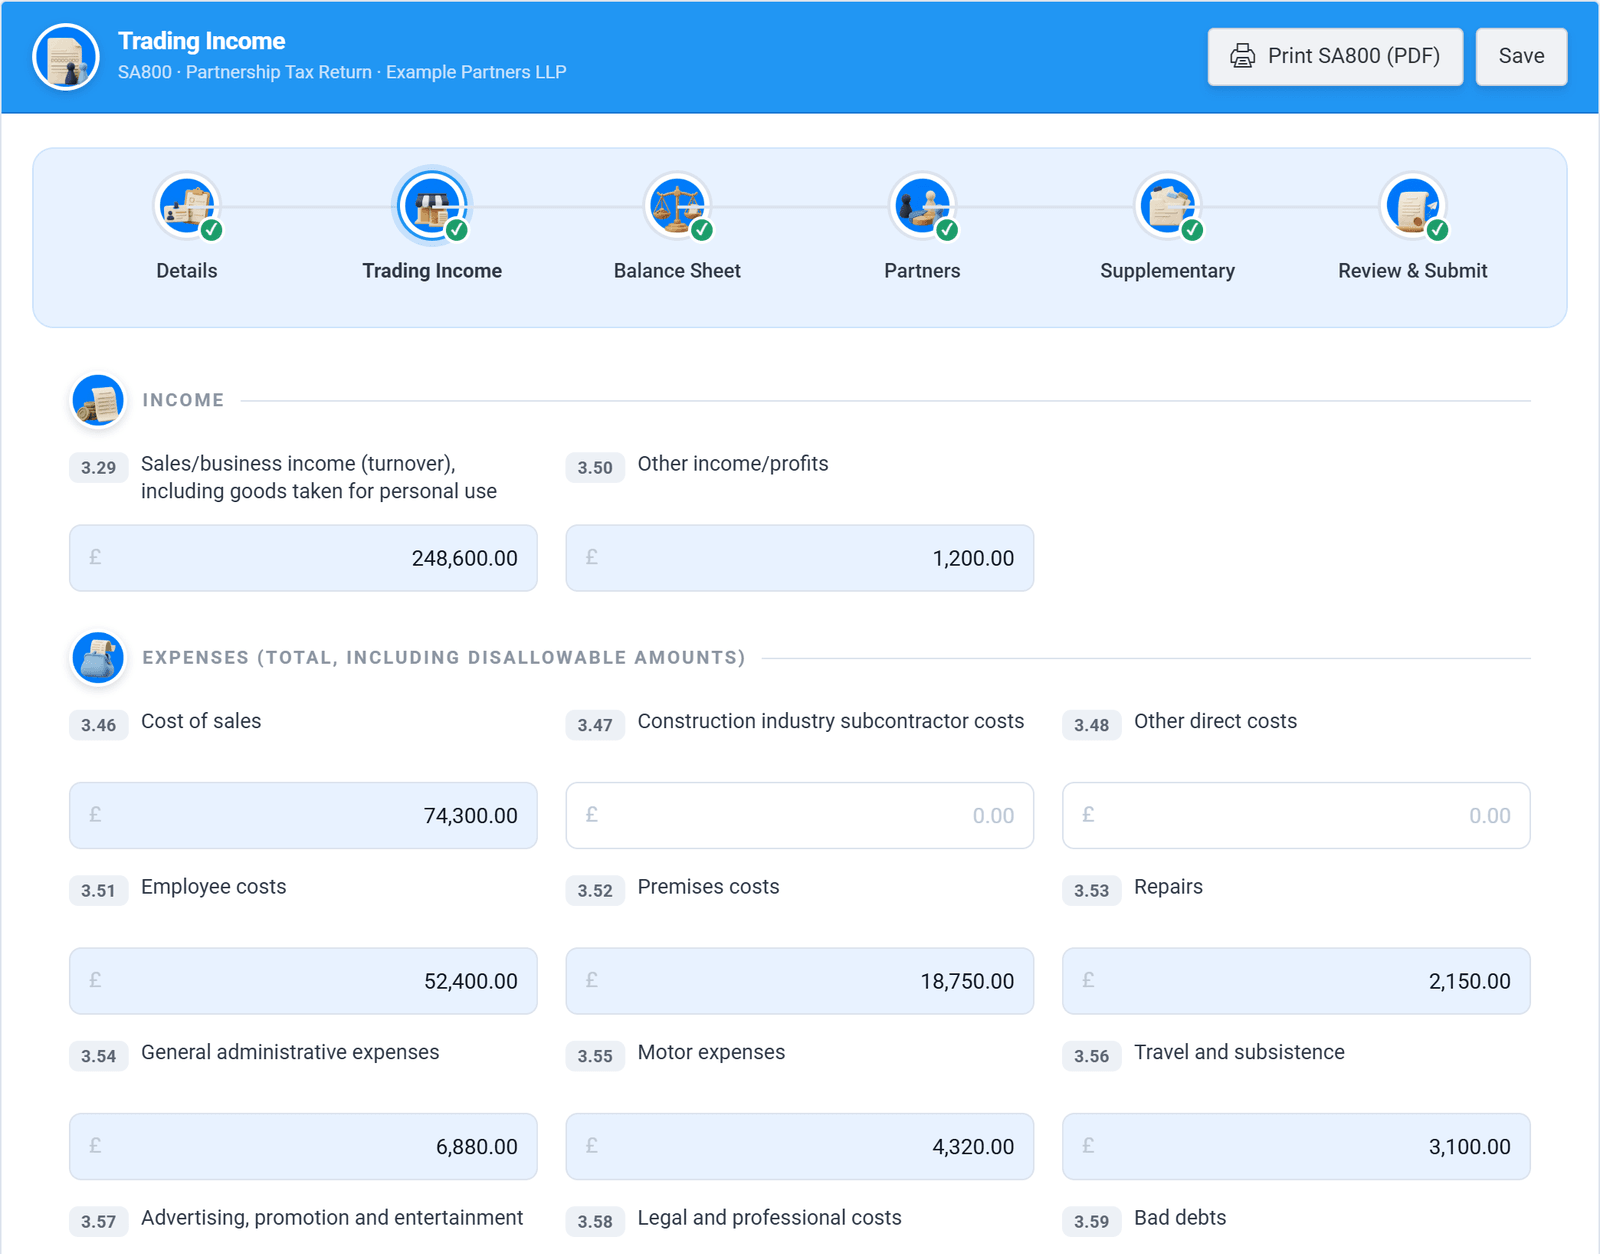Edit the Cost of sales amount field
Image resolution: width=1600 pixels, height=1254 pixels.
[303, 816]
